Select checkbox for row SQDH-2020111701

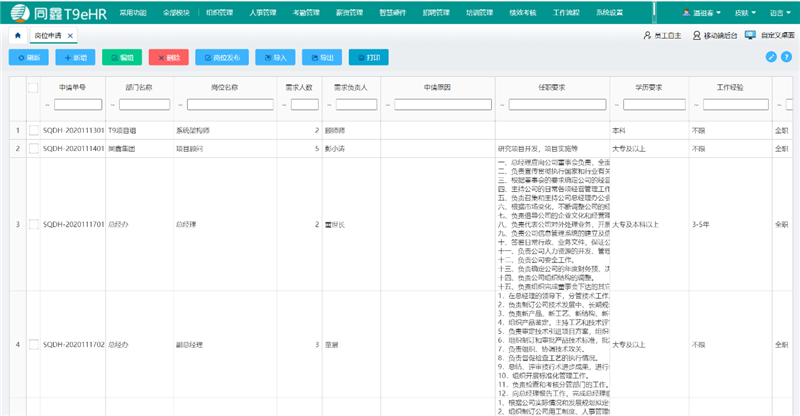33,224
